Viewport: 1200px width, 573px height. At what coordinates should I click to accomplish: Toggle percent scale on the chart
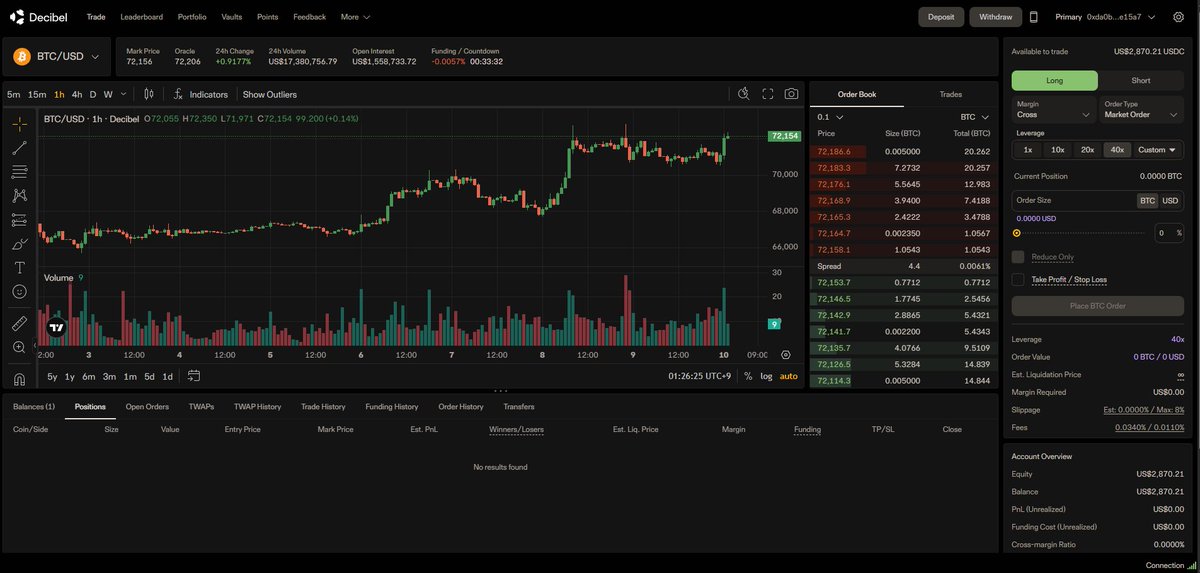pyautogui.click(x=748, y=376)
